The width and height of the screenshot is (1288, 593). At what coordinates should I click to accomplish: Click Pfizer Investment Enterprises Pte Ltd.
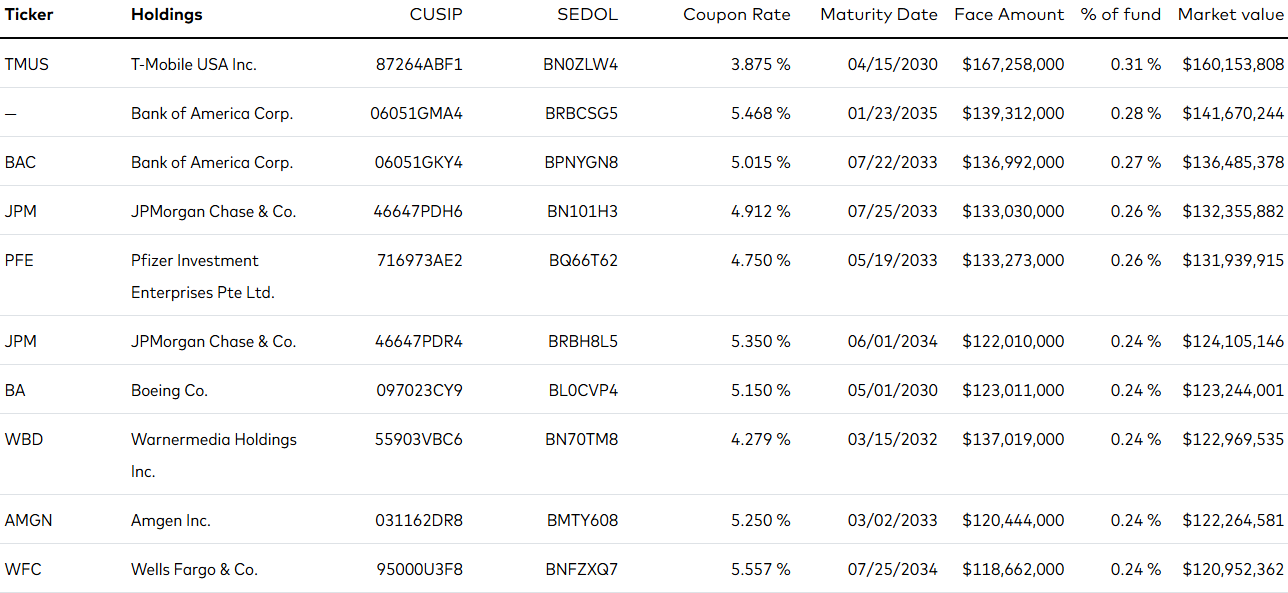pyautogui.click(x=203, y=276)
